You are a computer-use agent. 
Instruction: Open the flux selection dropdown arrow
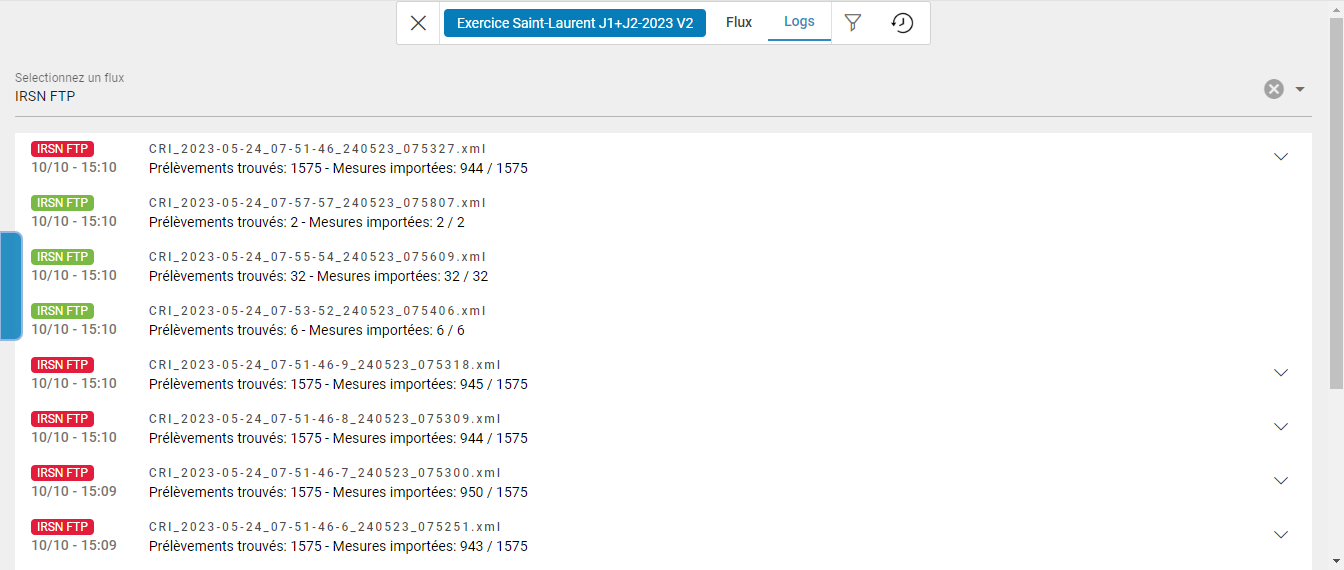(x=1300, y=89)
